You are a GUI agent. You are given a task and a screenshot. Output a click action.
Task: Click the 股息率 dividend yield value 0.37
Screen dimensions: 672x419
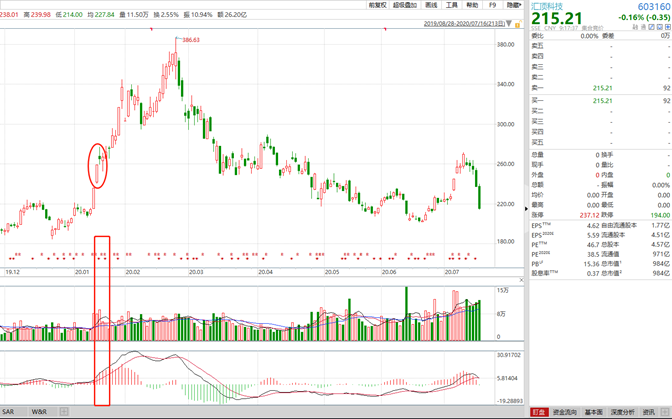tap(593, 273)
